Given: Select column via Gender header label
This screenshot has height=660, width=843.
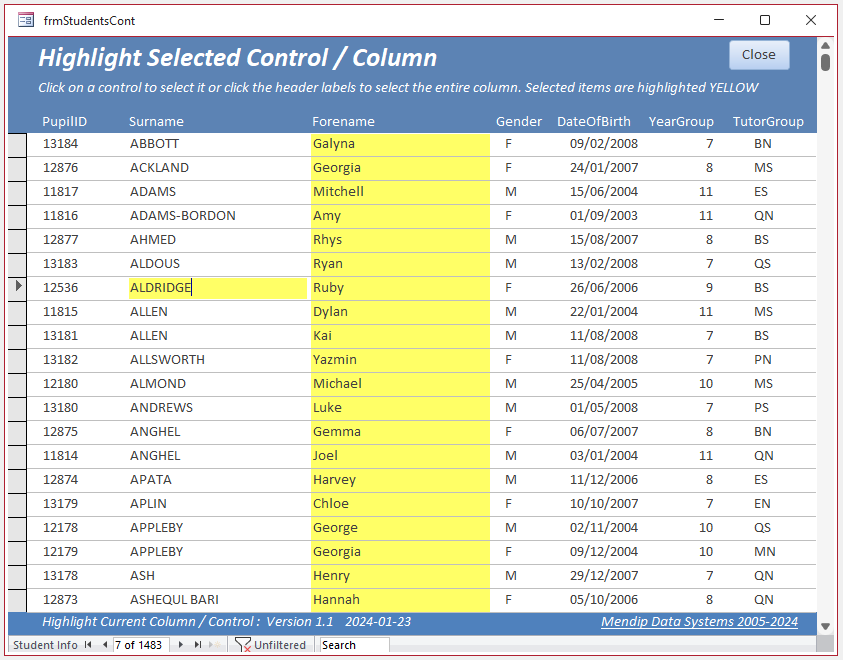Looking at the screenshot, I should pos(518,121).
